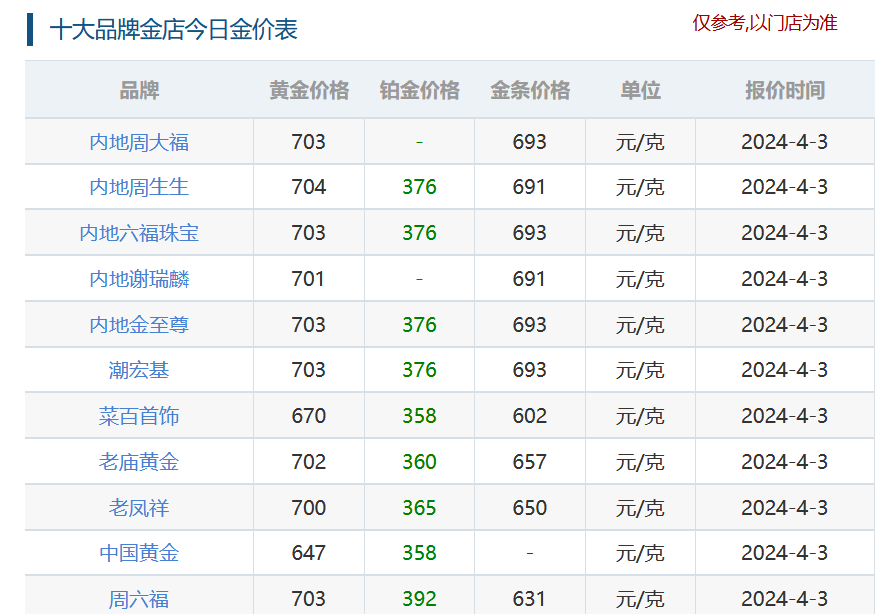Select platinum price 358 in 中国黄金 row
Screen dimensions: 886x614
click(419, 553)
